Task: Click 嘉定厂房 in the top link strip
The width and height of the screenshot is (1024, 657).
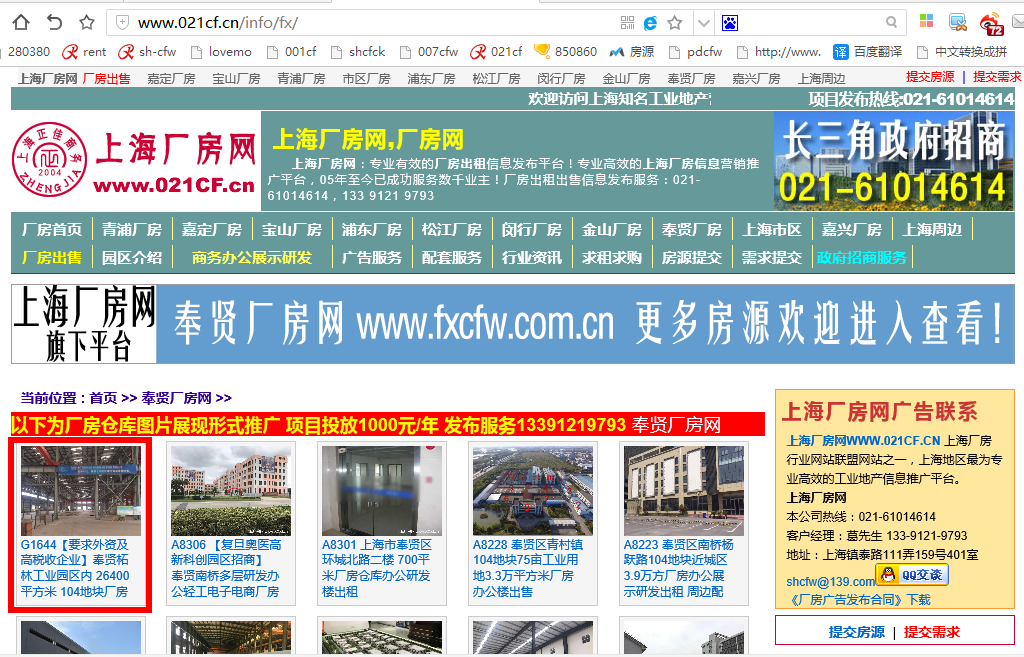Action: (171, 78)
